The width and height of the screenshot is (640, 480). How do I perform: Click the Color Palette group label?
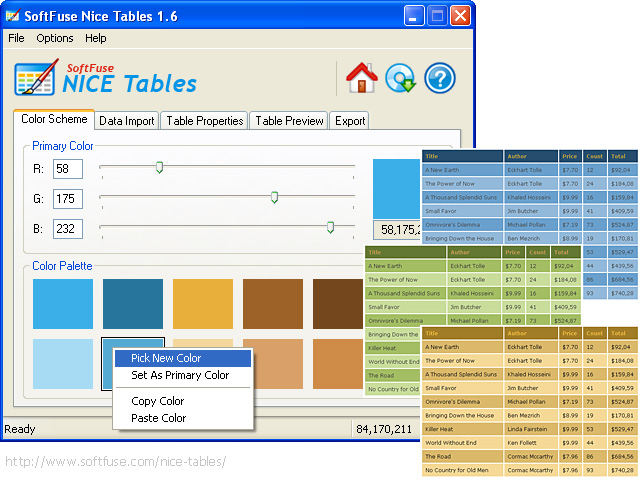click(x=62, y=266)
